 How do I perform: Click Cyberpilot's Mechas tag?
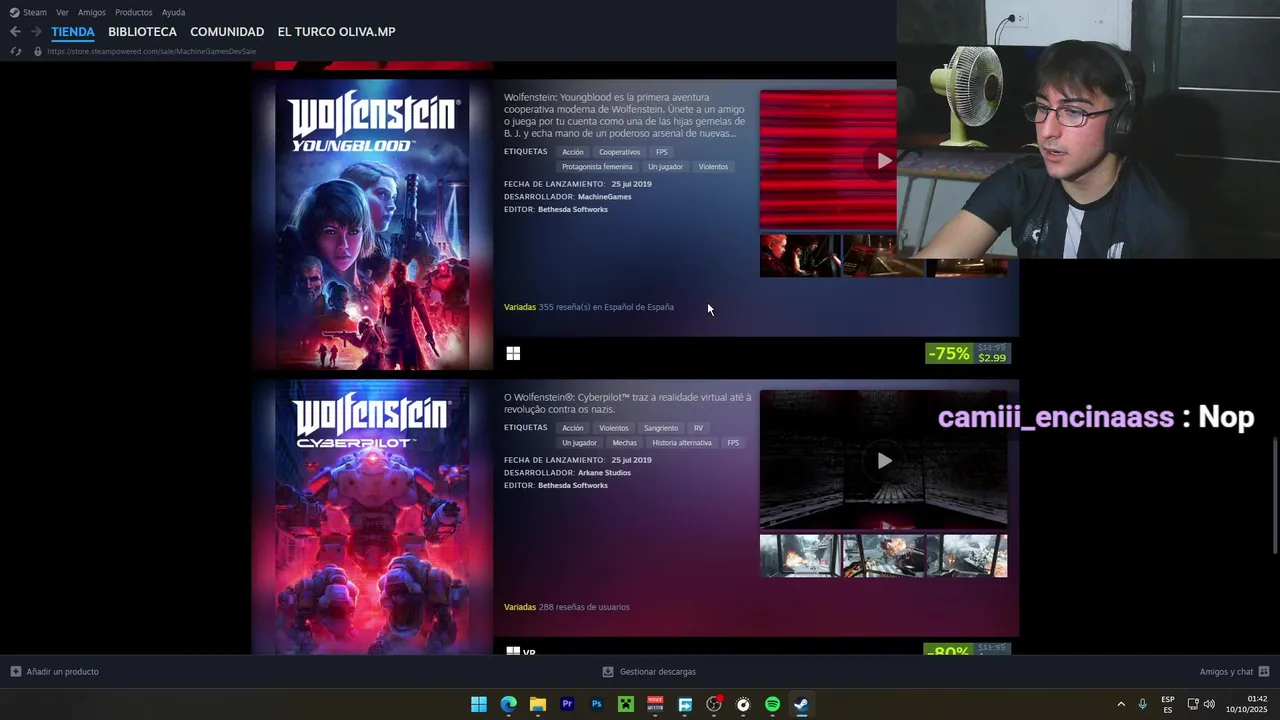coord(624,443)
